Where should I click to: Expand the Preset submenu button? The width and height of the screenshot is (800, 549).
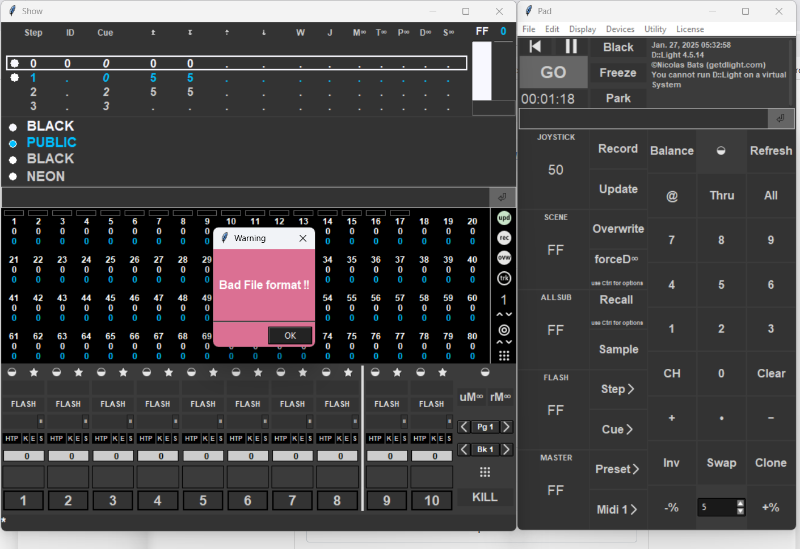(617, 469)
